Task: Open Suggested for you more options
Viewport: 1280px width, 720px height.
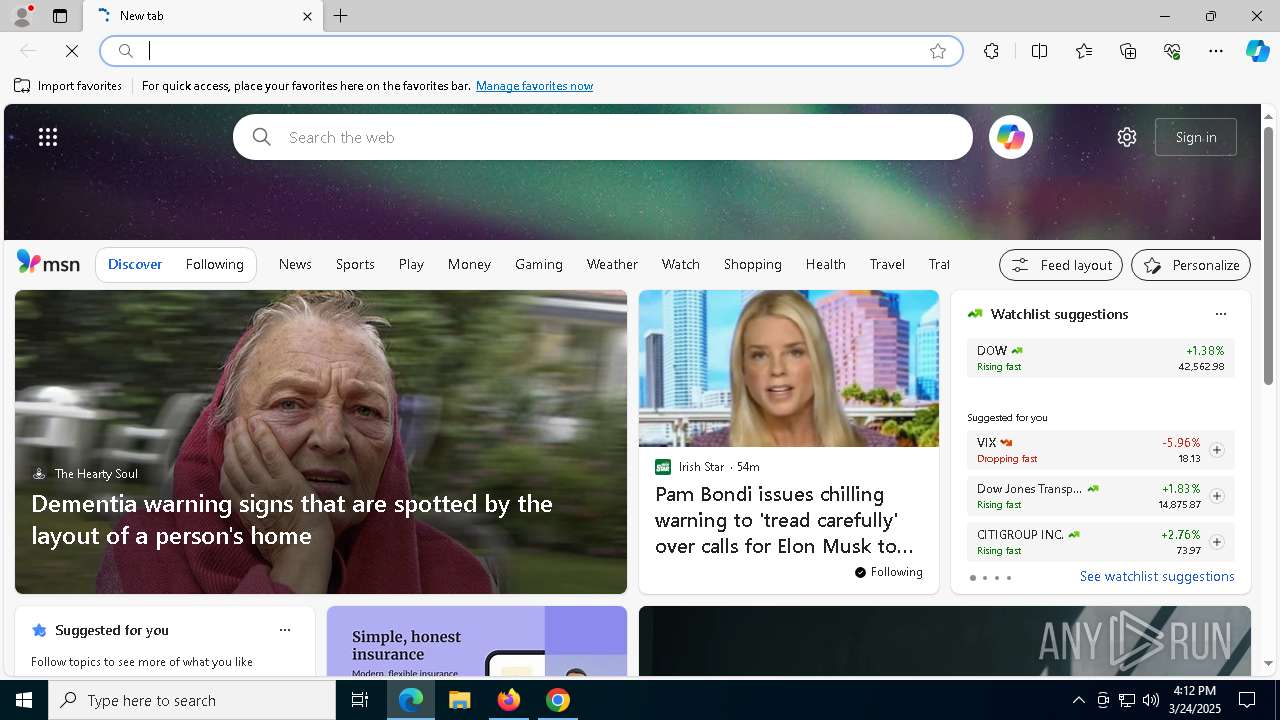Action: pyautogui.click(x=285, y=630)
